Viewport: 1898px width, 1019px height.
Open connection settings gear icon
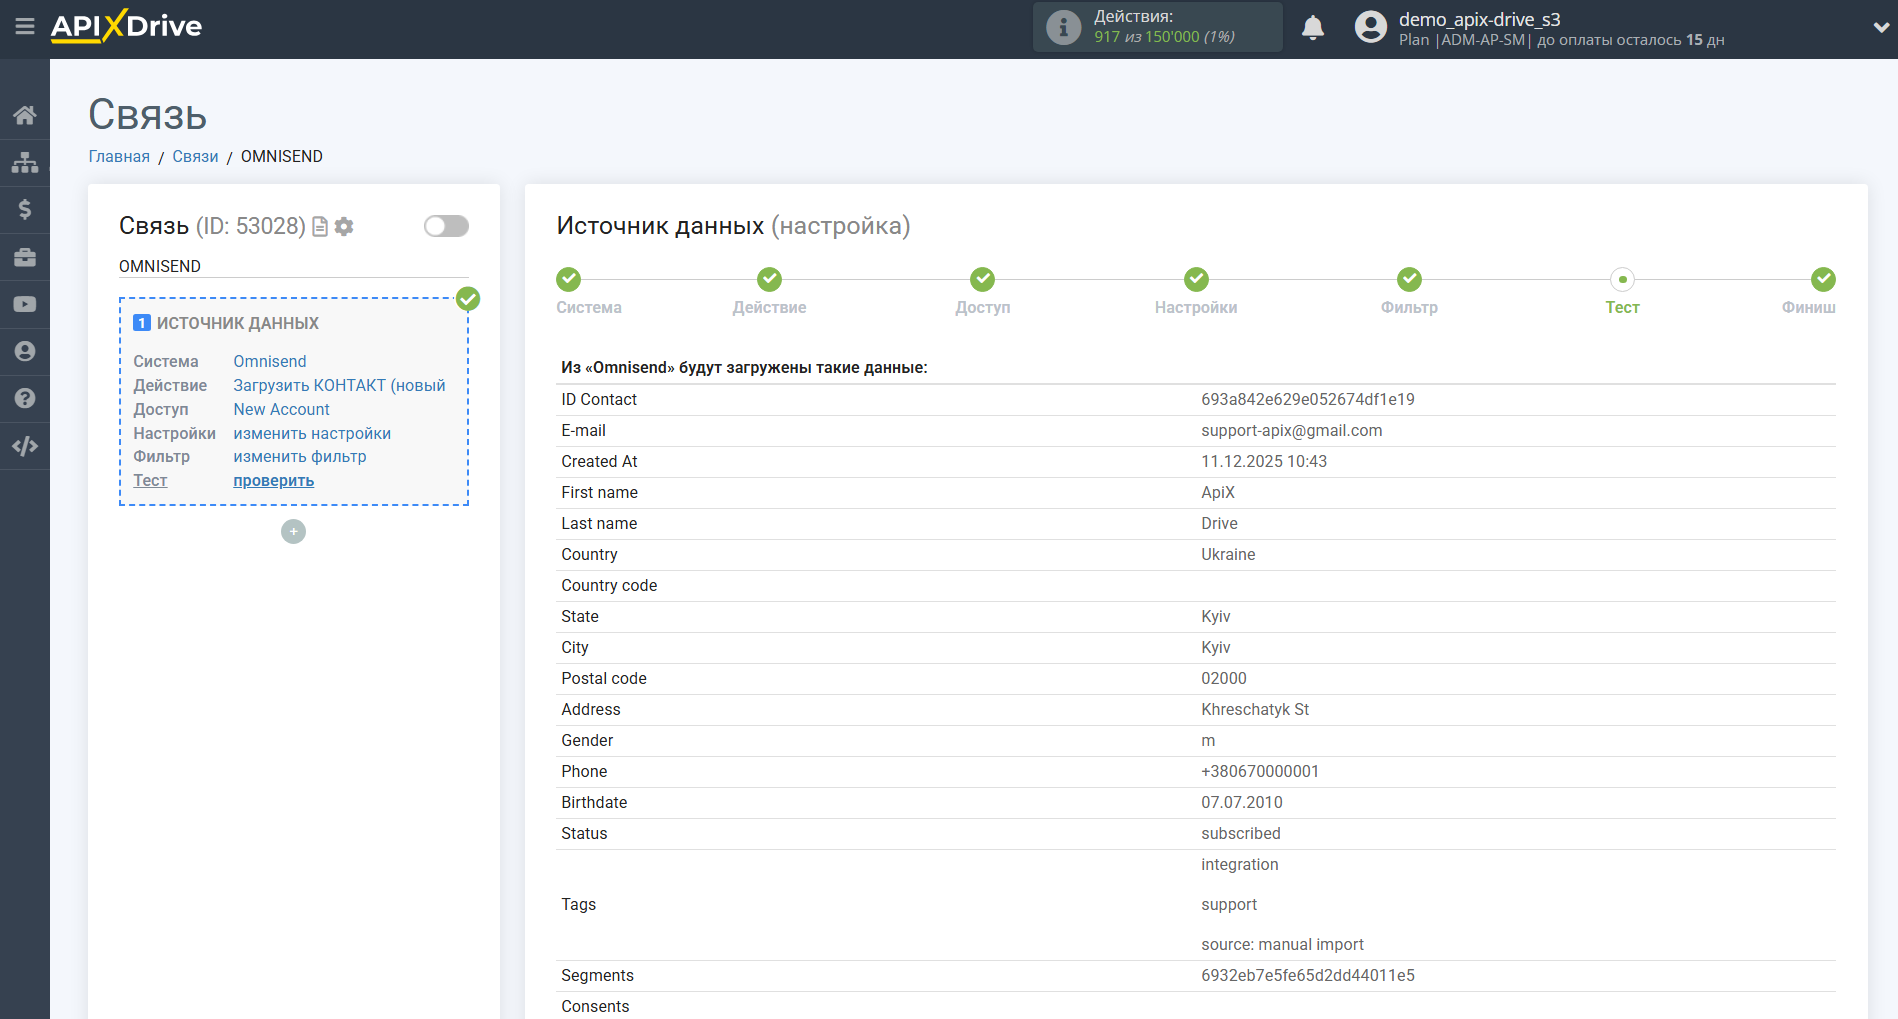[344, 227]
